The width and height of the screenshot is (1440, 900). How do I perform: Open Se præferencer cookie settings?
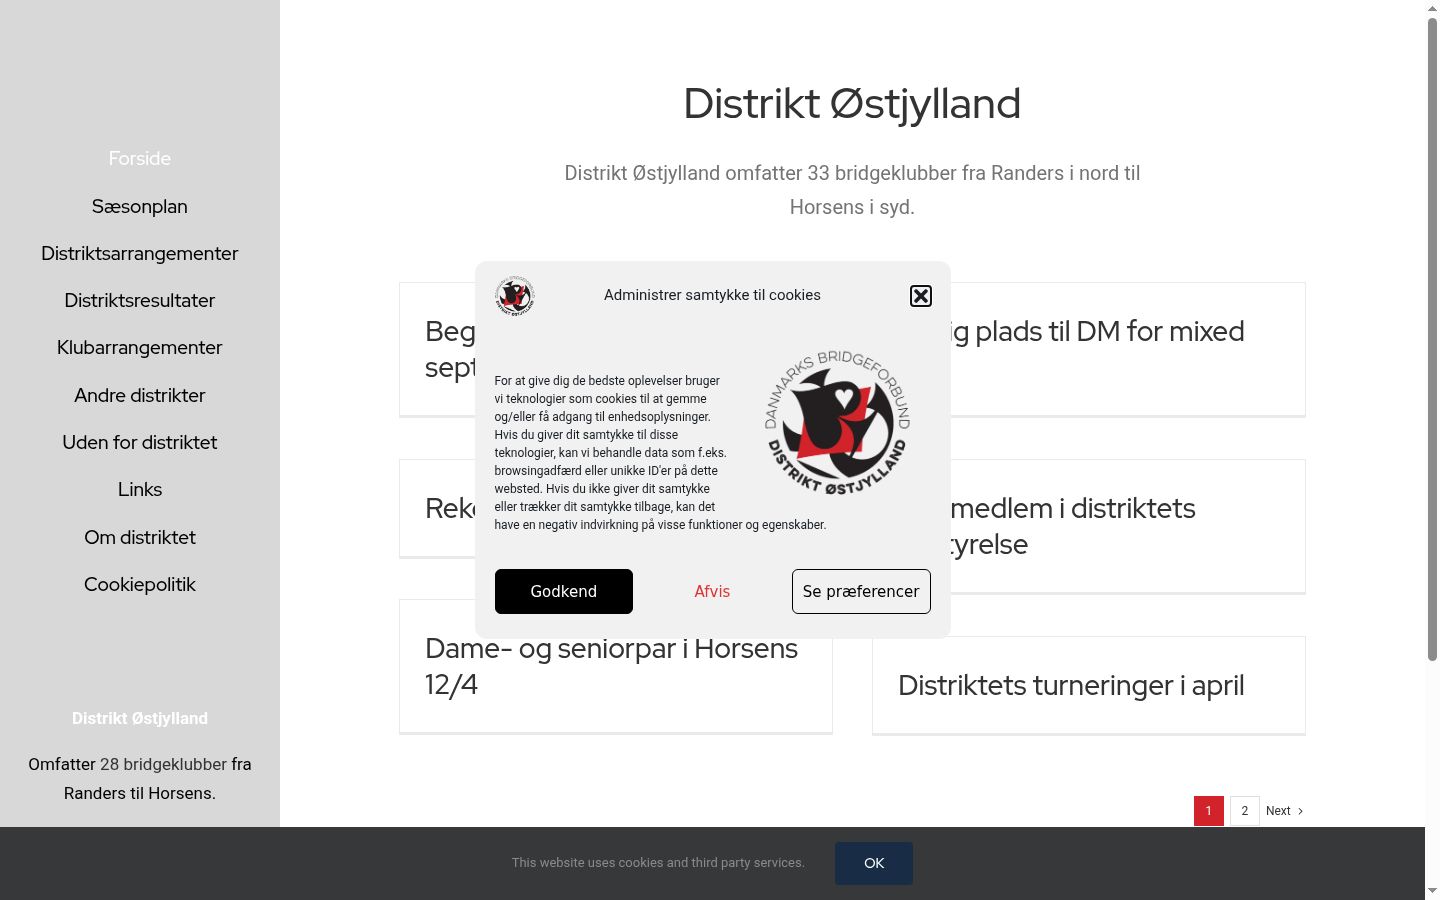tap(861, 591)
